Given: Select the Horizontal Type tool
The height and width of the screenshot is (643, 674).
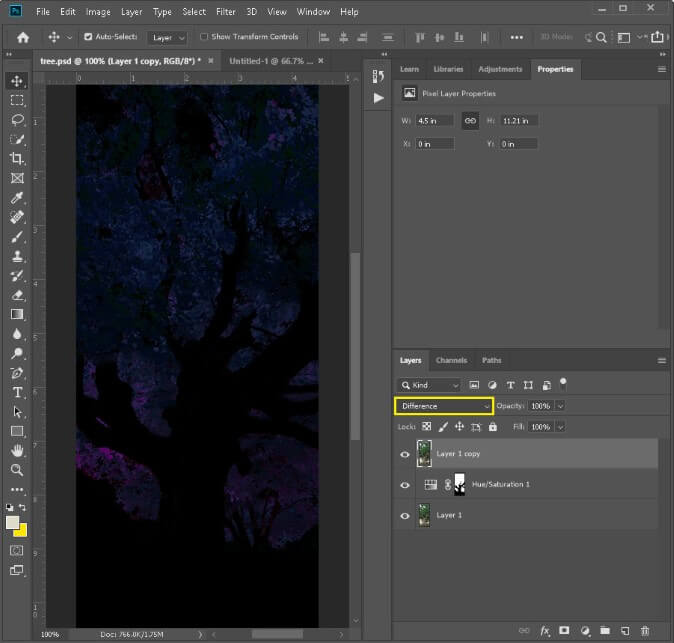Looking at the screenshot, I should point(17,392).
